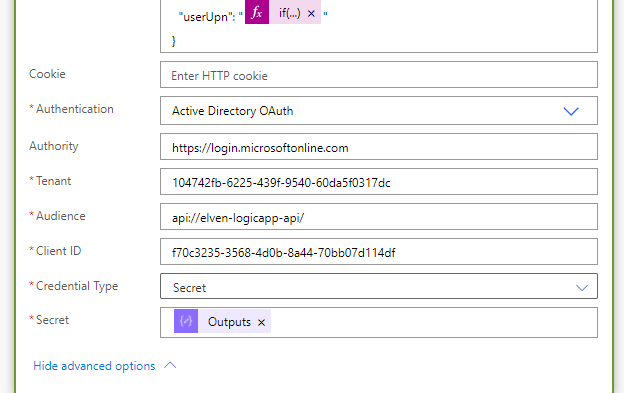Remove the Outputs token from Secret
This screenshot has width=624, height=393.
coord(261,323)
